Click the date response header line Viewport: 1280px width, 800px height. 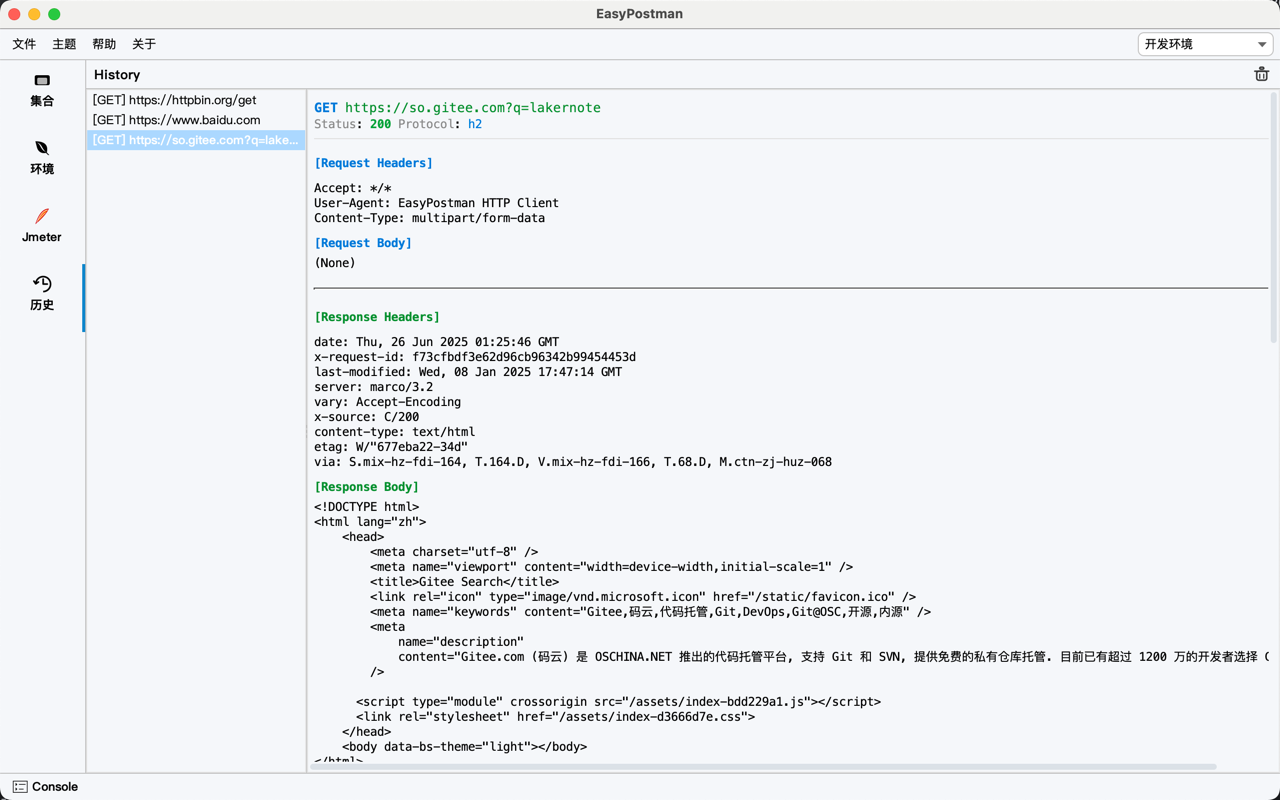[436, 342]
